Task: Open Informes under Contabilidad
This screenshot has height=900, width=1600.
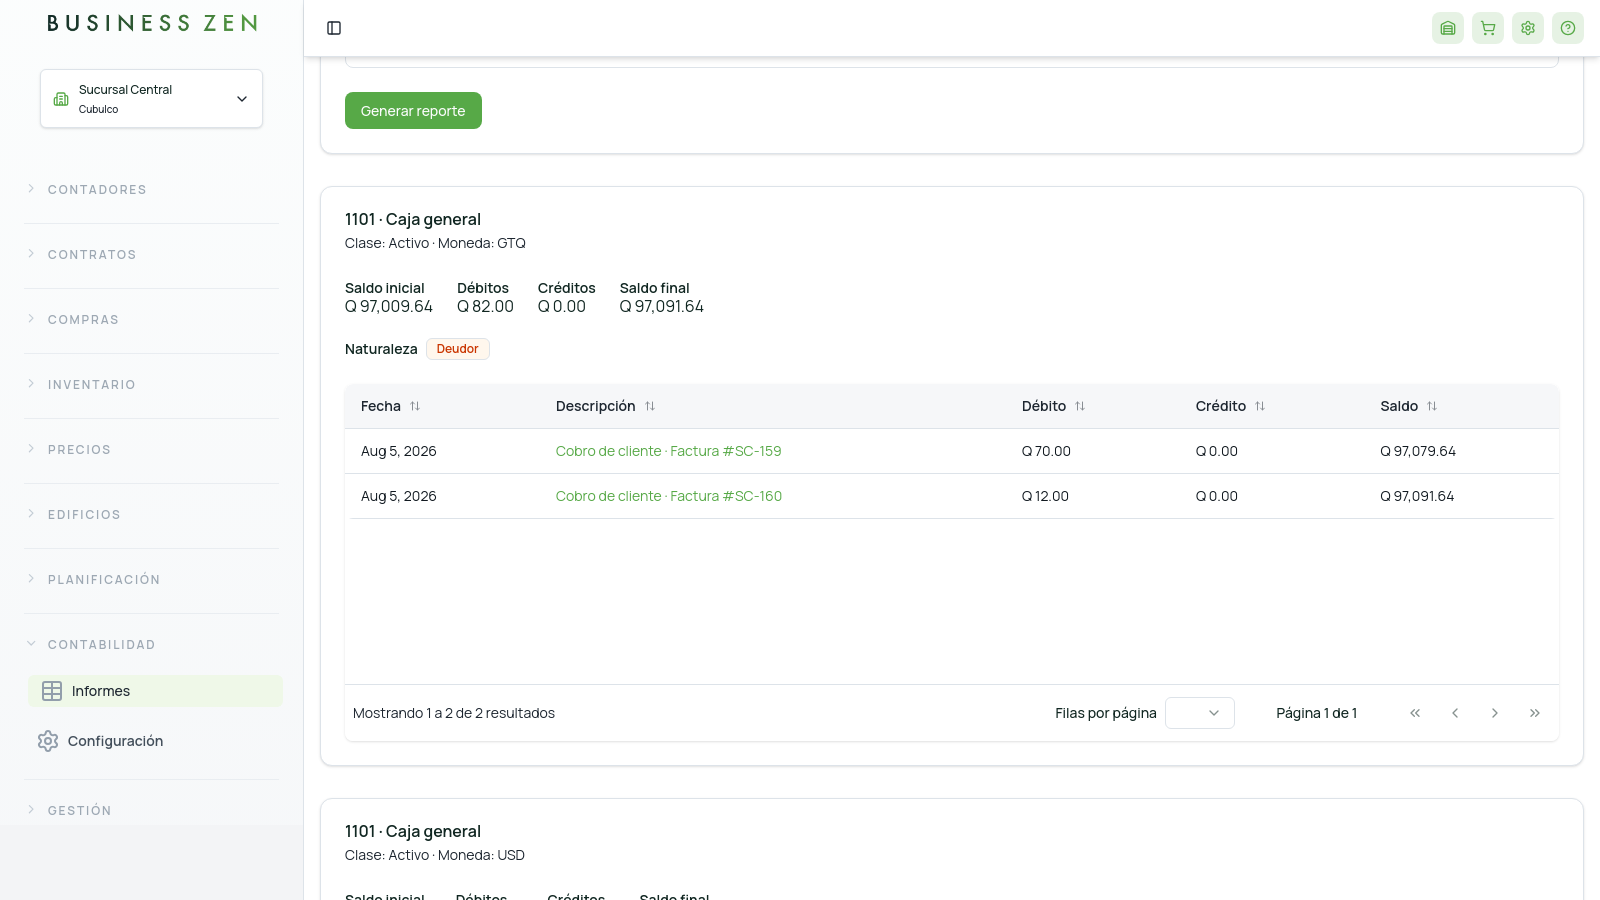Action: click(155, 691)
